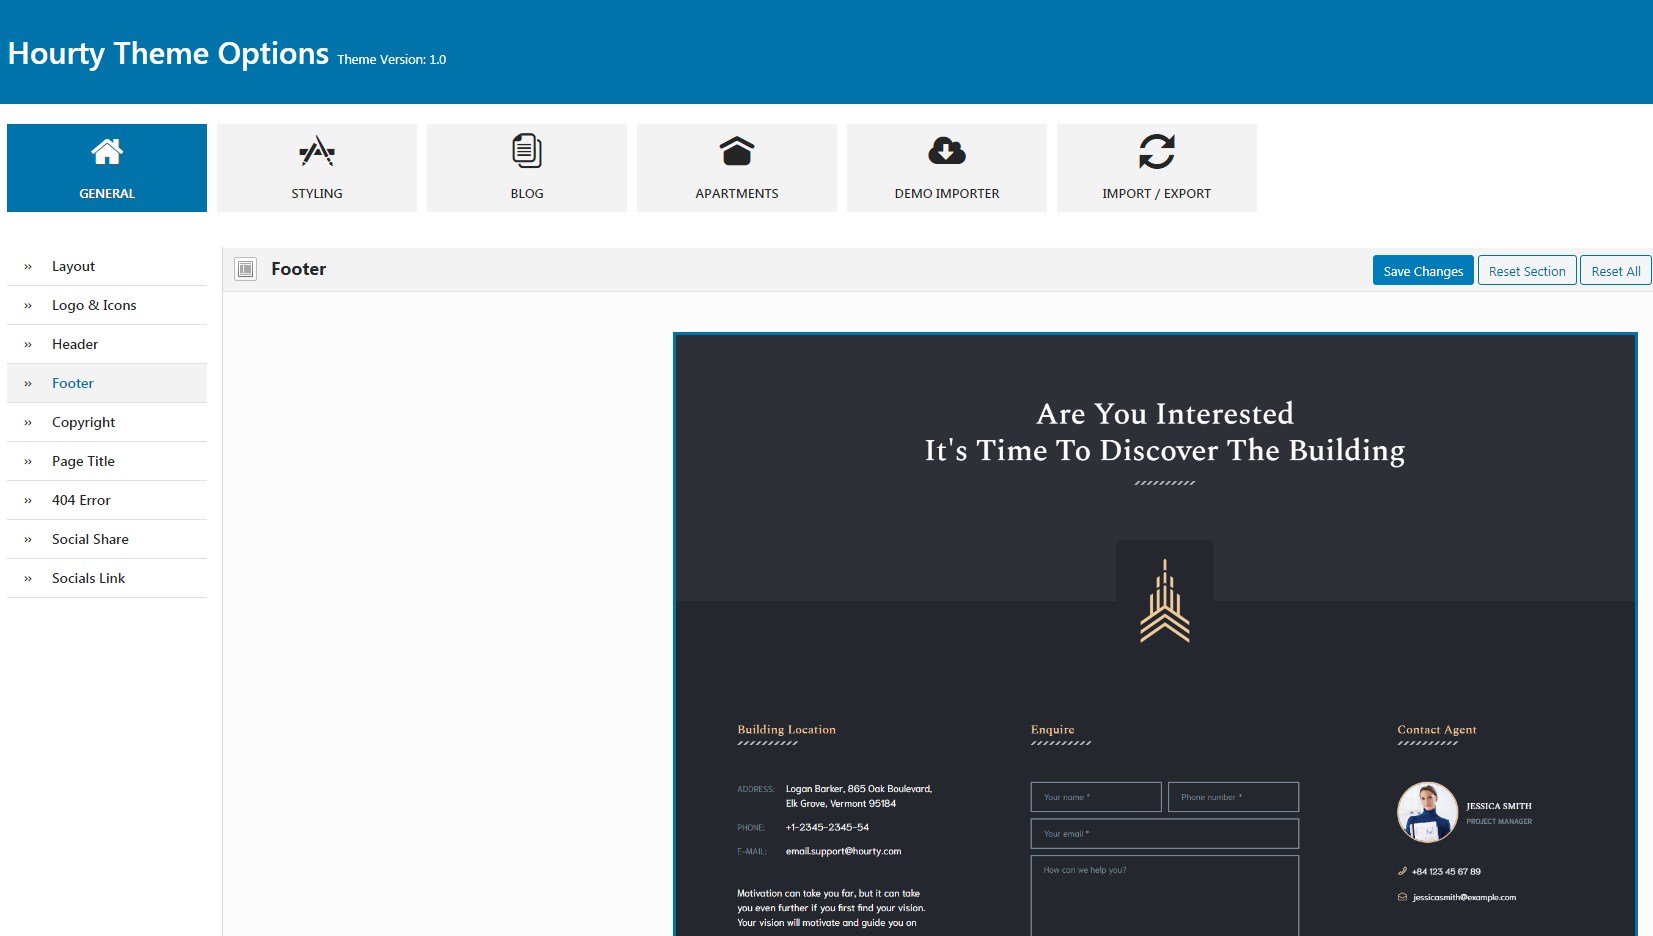Save Changes to theme options
Screen dimensions: 1653x936
coord(1423,271)
